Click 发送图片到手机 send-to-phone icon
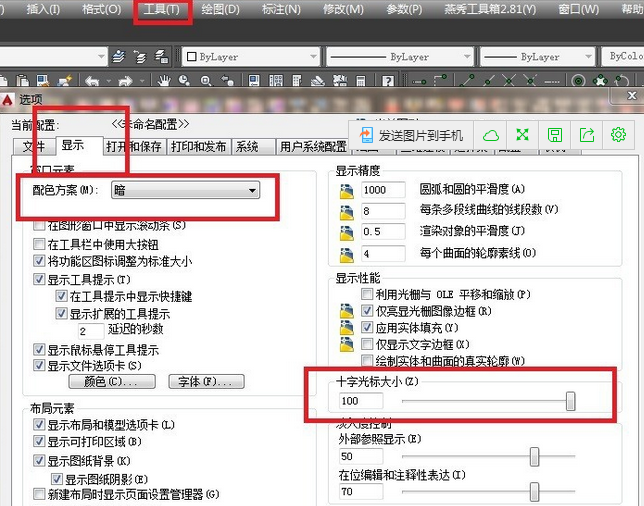The width and height of the screenshot is (644, 506). tap(365, 134)
